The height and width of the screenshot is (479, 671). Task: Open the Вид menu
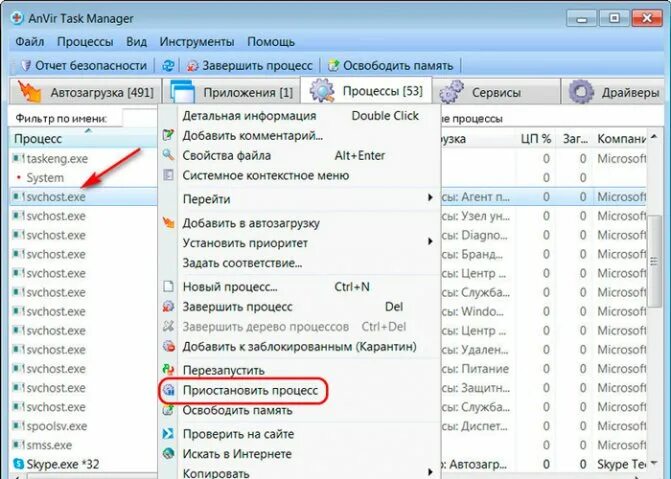pos(137,42)
